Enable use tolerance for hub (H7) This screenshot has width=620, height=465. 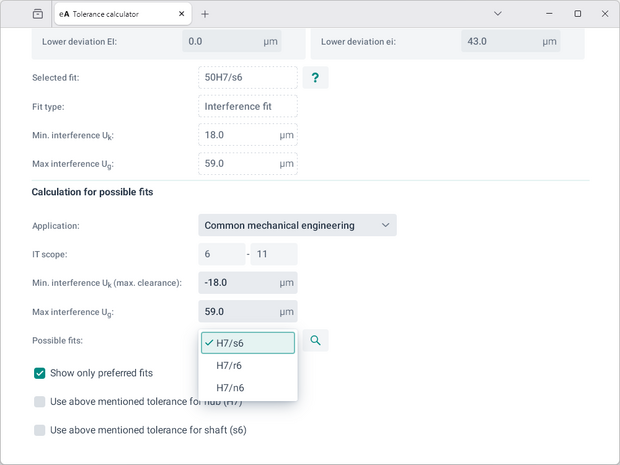[x=40, y=402]
